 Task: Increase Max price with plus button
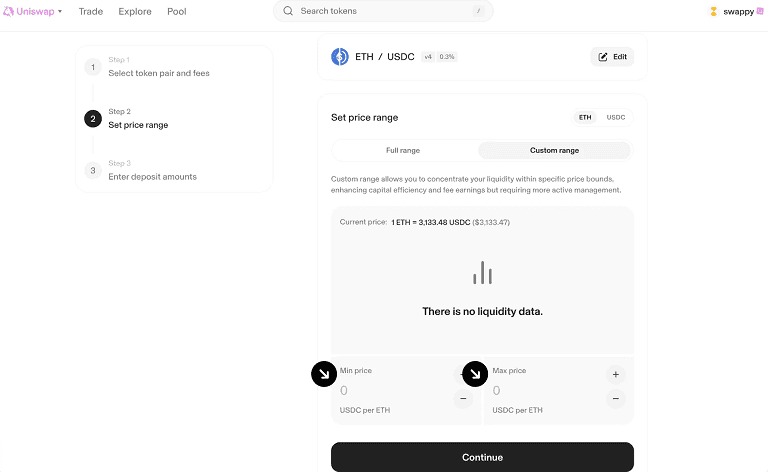pos(616,375)
